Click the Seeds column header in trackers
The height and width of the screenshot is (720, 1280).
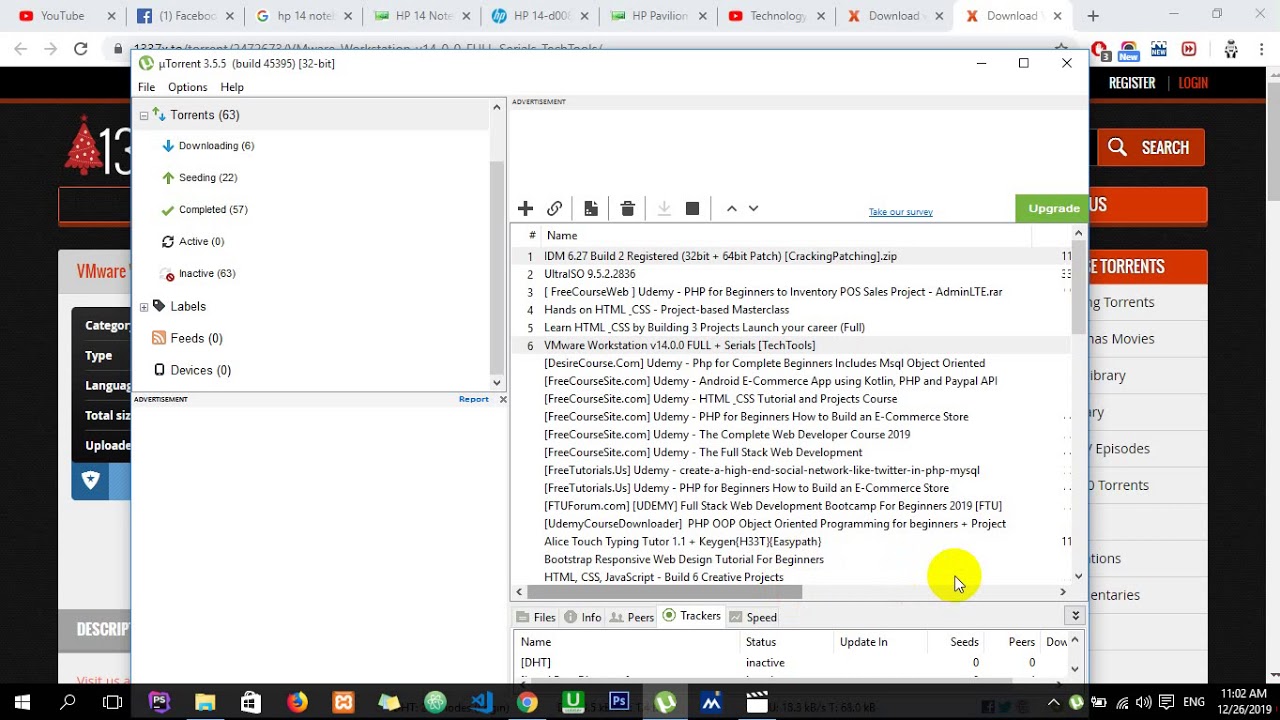click(964, 642)
